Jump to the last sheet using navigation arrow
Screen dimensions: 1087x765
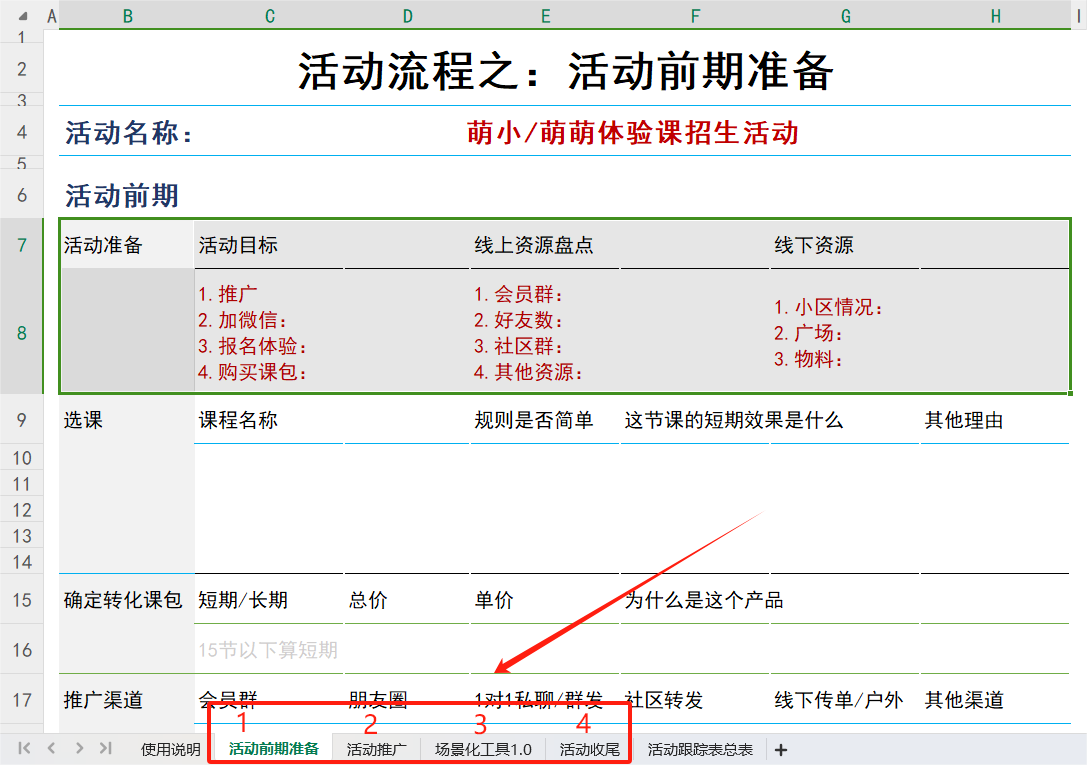[105, 749]
